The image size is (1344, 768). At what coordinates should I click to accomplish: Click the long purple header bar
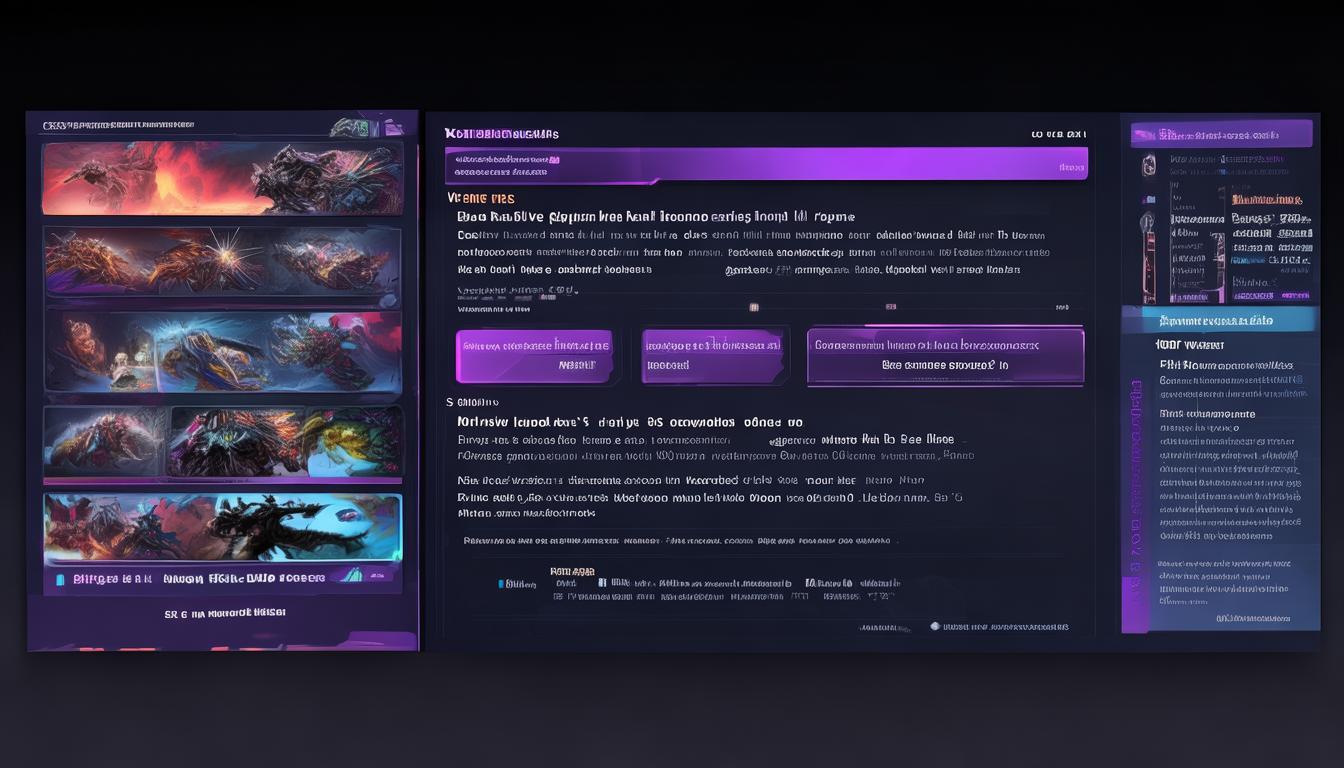(x=766, y=165)
